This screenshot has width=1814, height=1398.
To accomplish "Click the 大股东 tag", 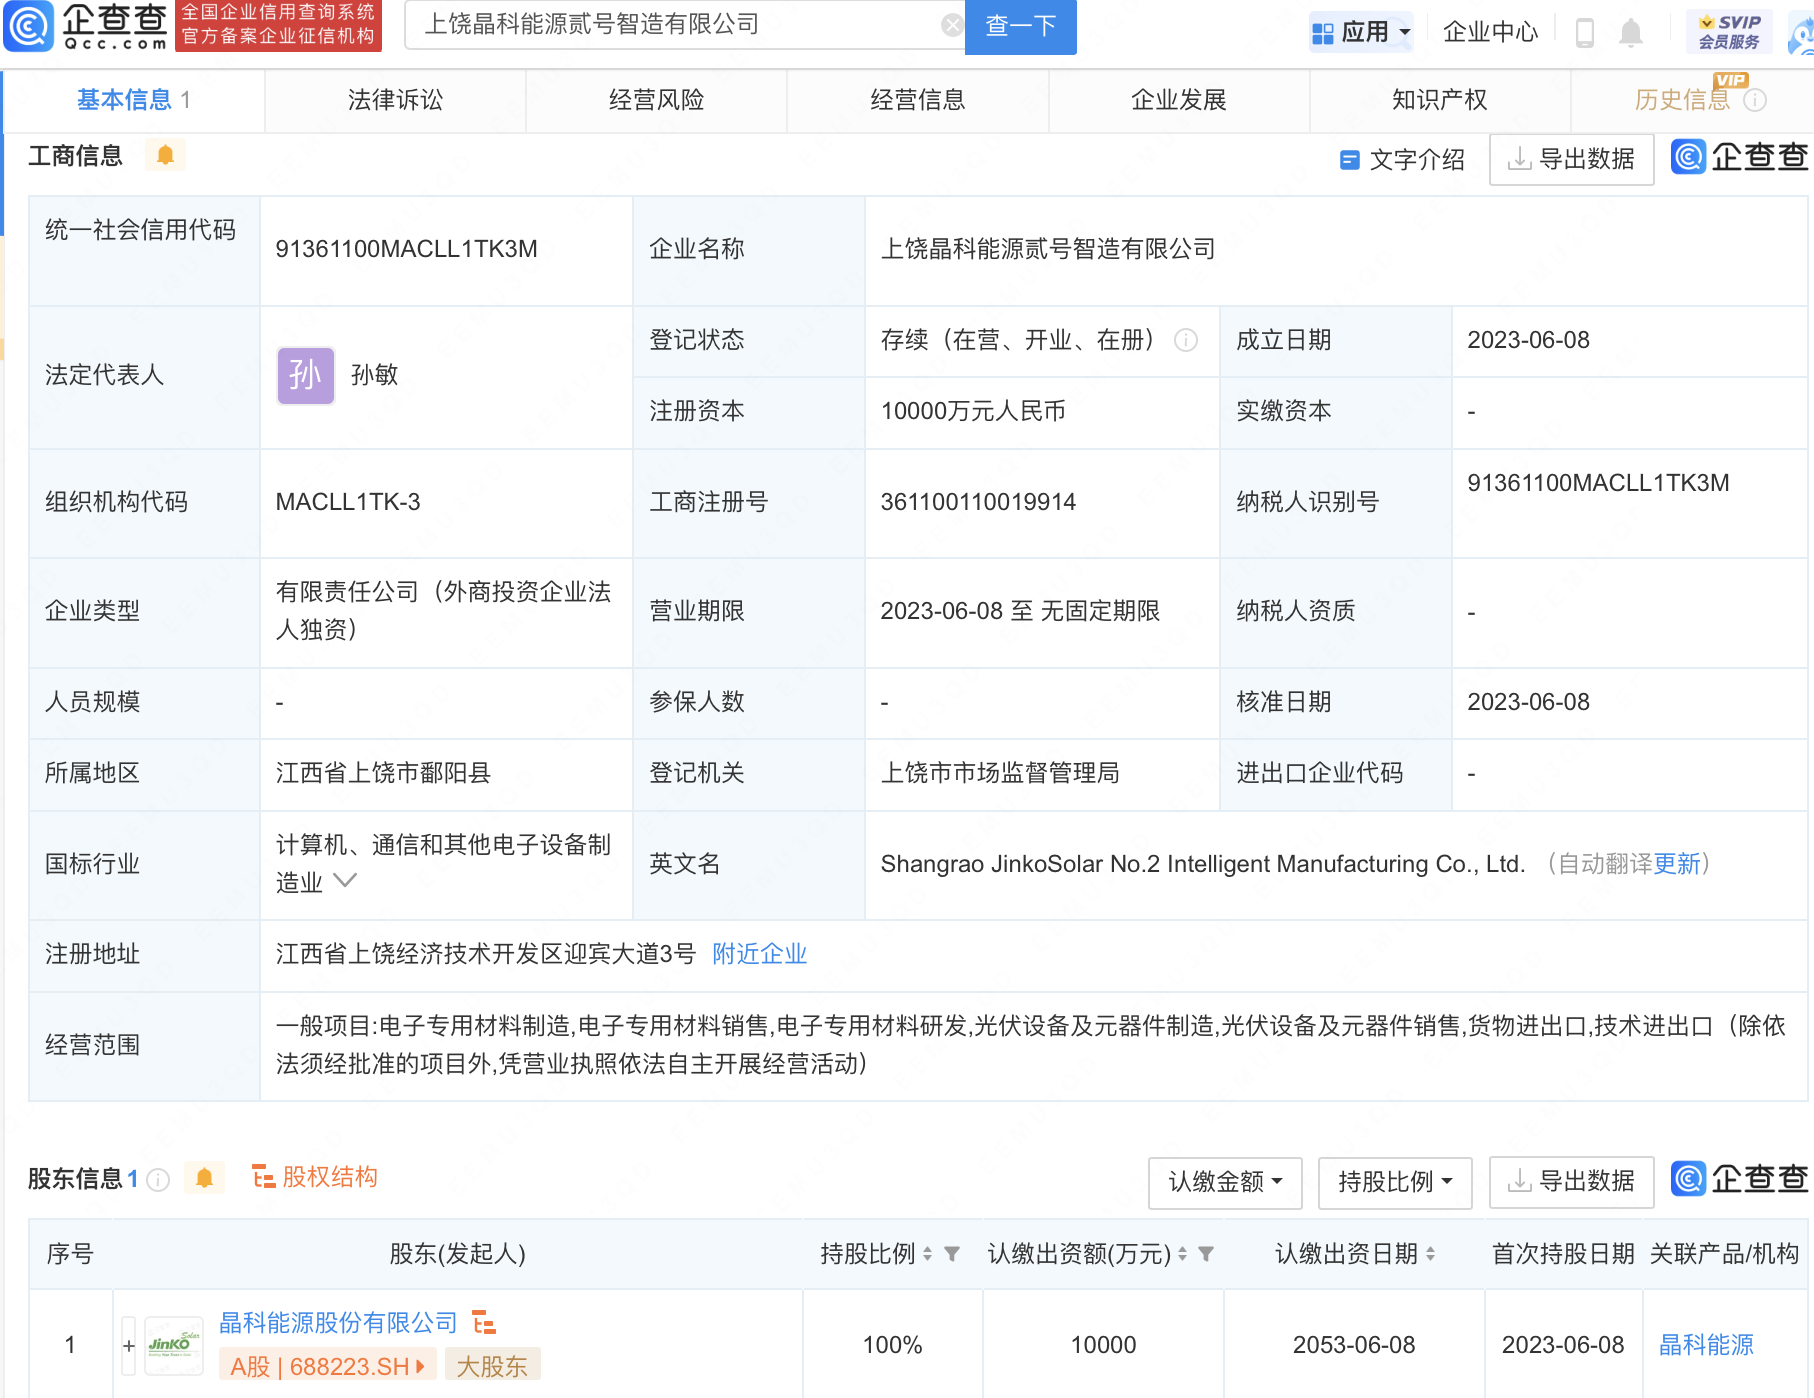I will [x=492, y=1366].
